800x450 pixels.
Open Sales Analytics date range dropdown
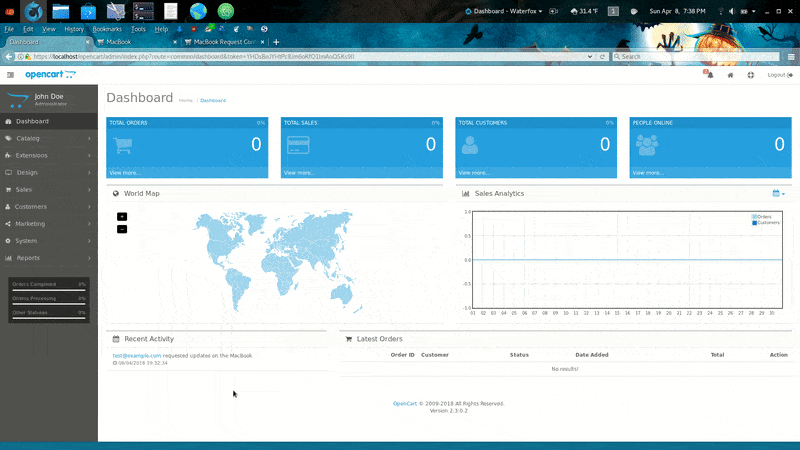(x=779, y=193)
